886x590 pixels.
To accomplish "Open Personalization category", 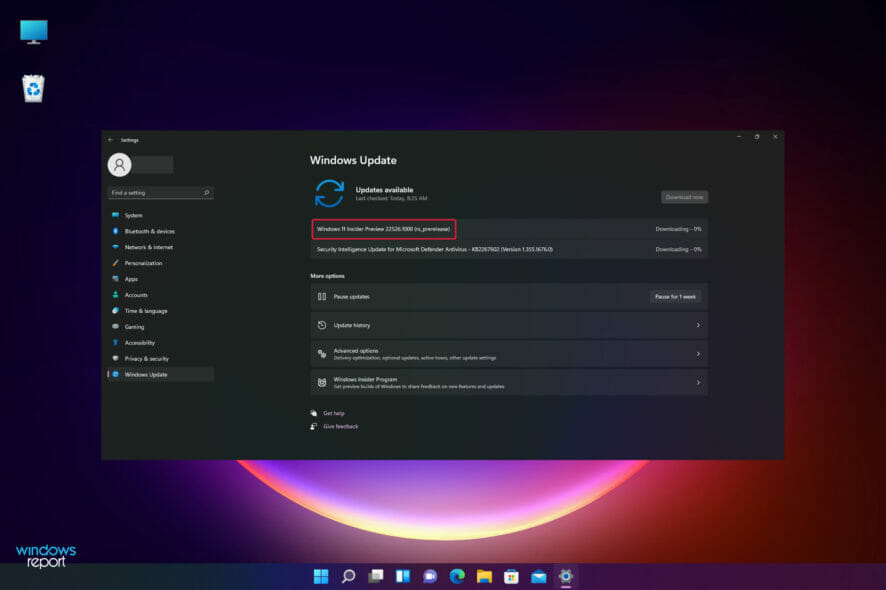I will tap(160, 263).
